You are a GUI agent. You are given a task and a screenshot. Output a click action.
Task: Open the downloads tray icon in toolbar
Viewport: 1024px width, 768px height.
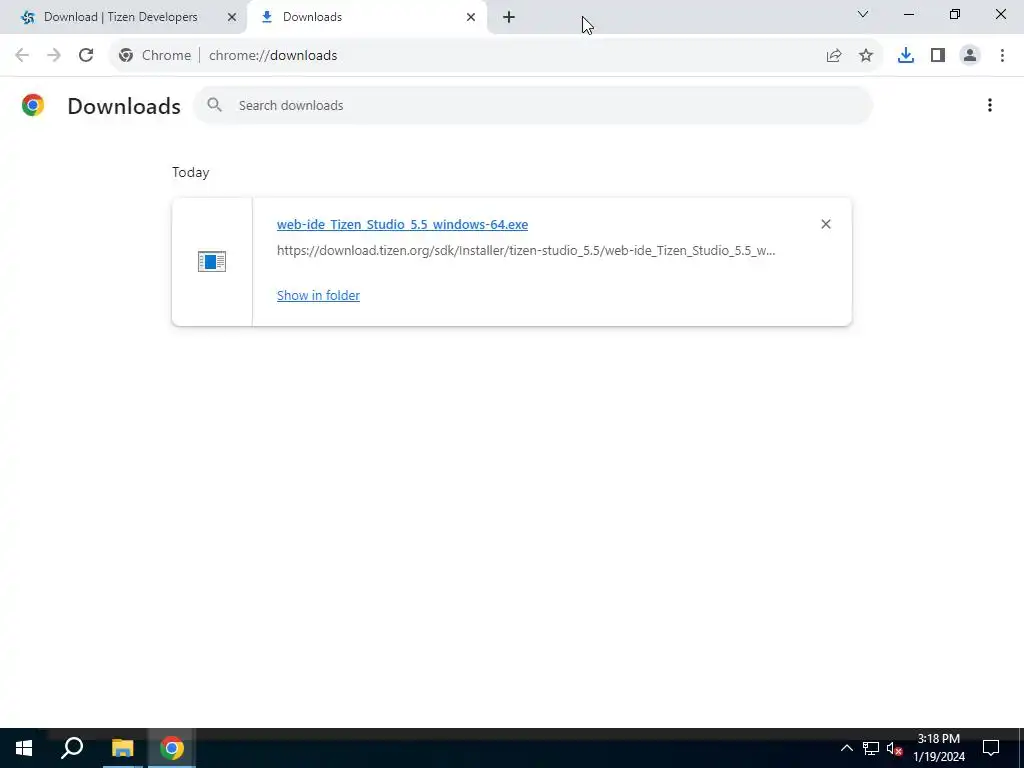click(x=906, y=56)
